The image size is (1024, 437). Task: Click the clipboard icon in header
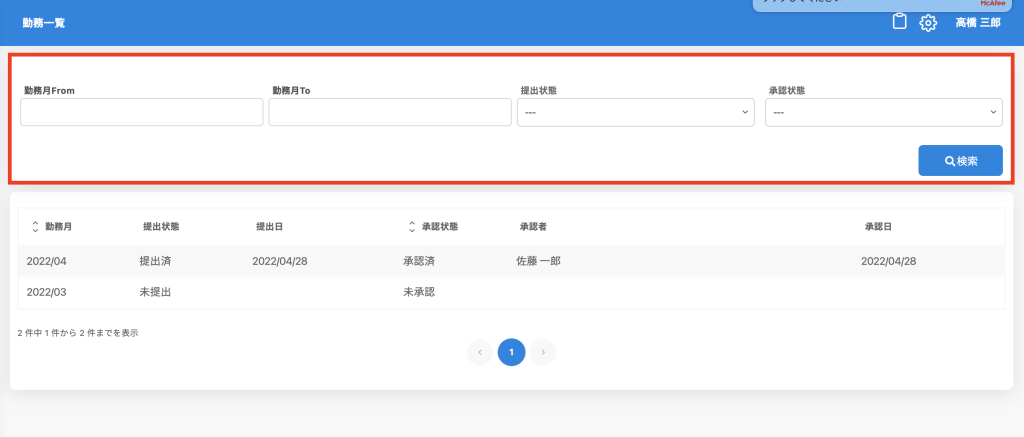899,22
